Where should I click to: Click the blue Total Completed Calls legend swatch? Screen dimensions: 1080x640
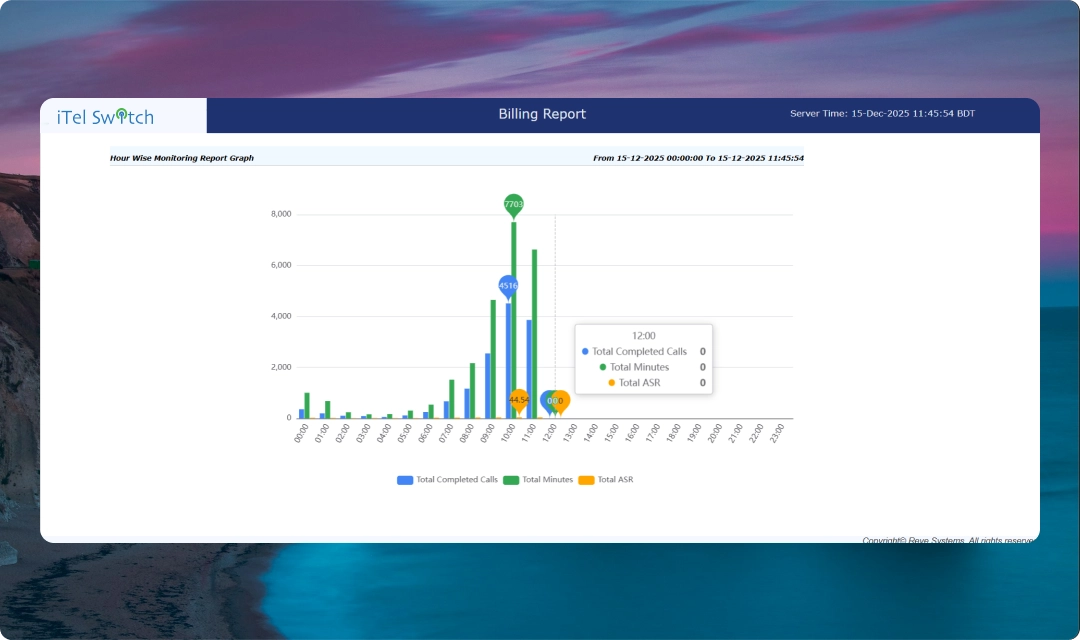[405, 480]
